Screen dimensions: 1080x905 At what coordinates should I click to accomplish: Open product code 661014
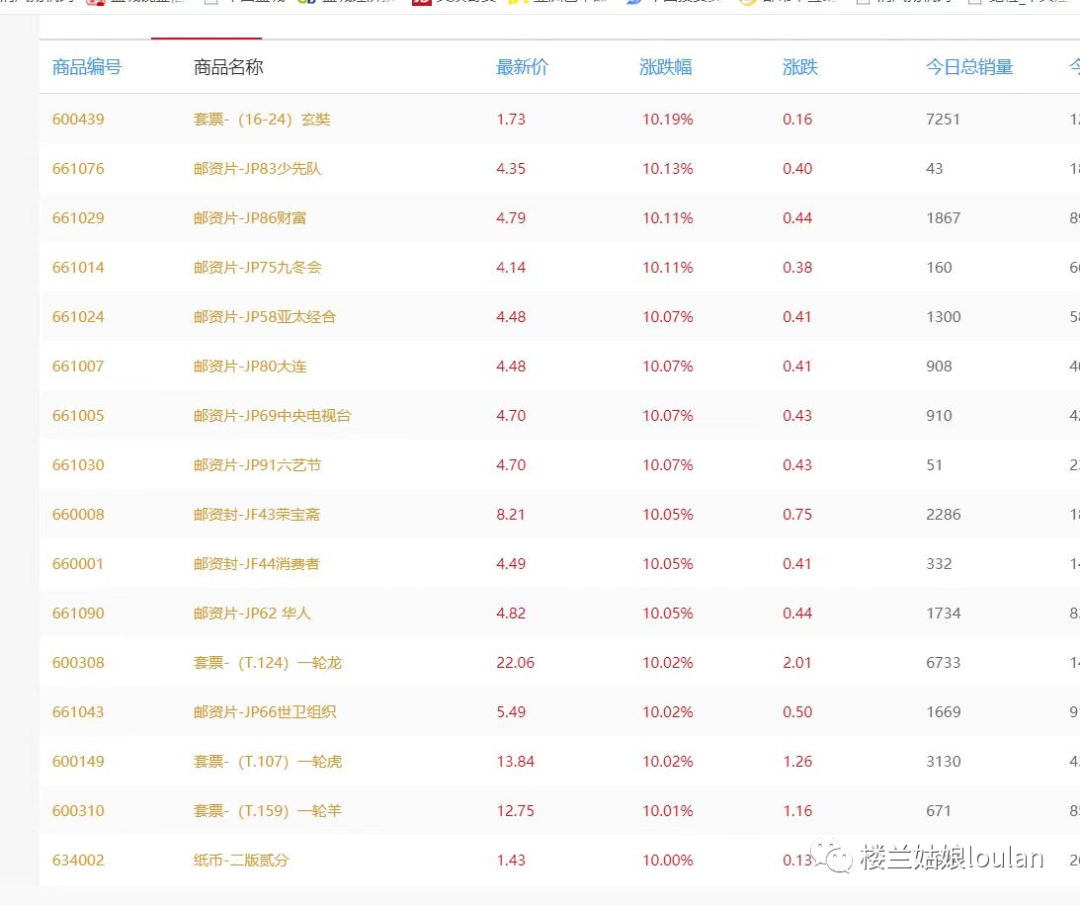click(x=79, y=267)
